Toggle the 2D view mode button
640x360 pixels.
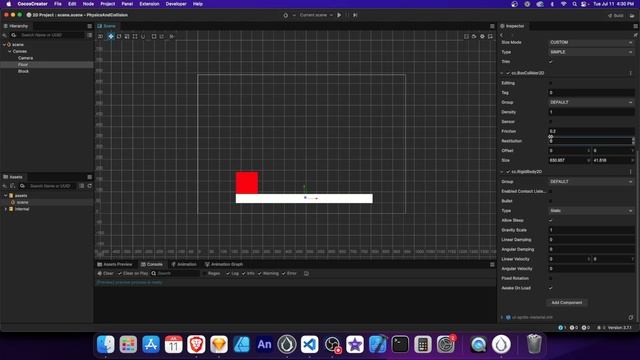[101, 36]
